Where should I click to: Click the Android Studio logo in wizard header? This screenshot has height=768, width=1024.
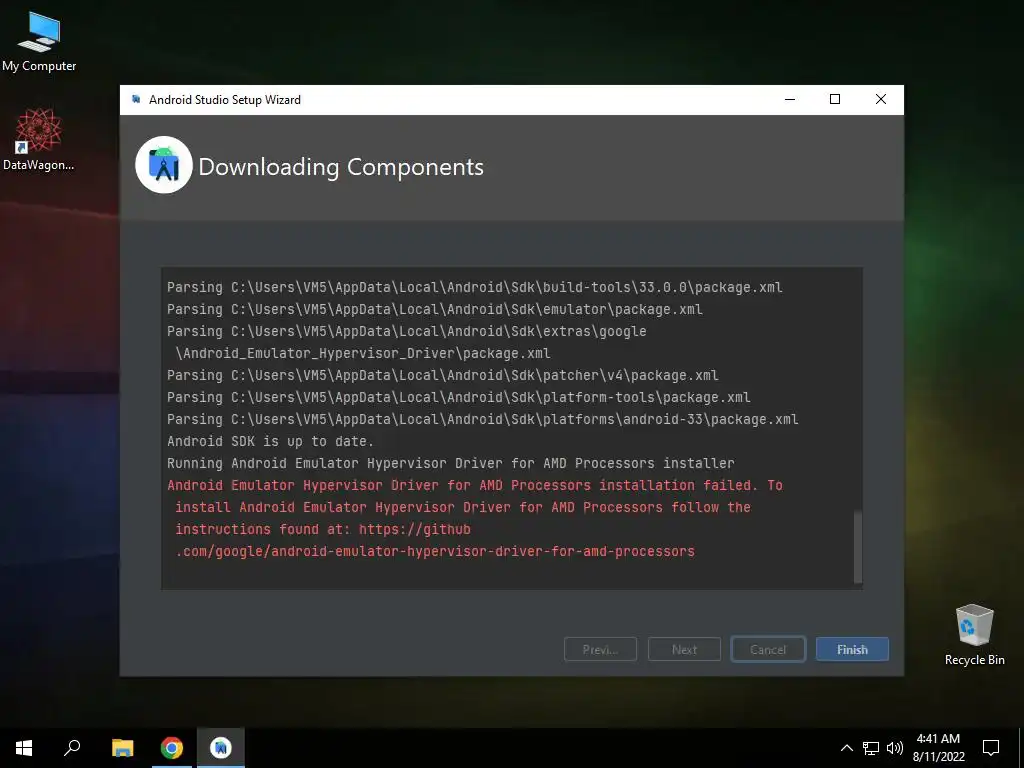164,165
